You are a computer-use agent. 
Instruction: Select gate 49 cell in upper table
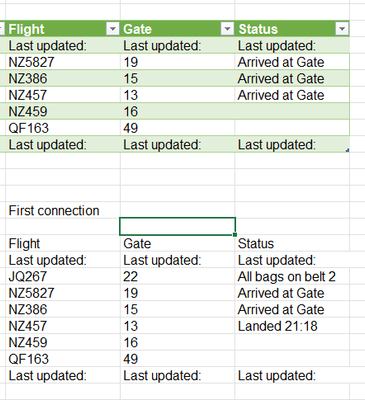click(x=177, y=128)
